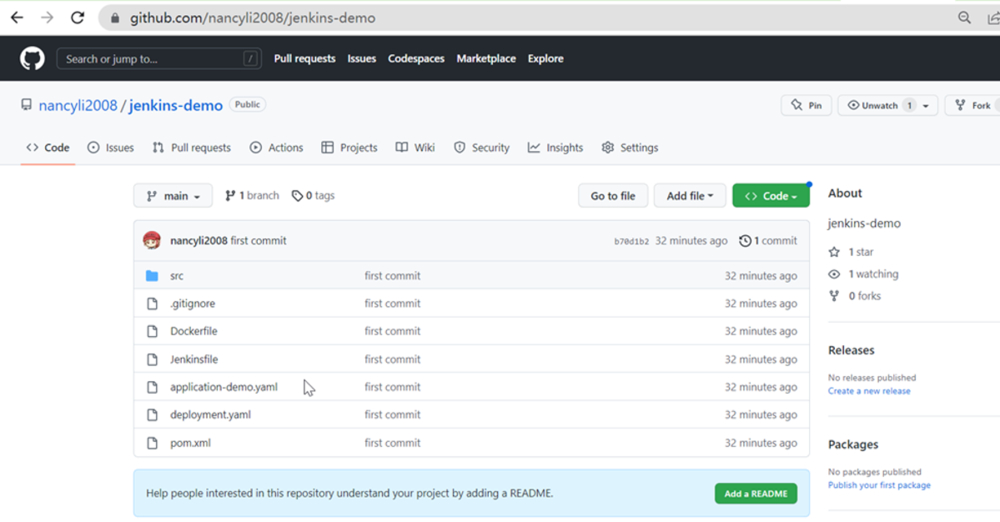Open the Jenkinsfile file
This screenshot has width=1000, height=522.
194,359
